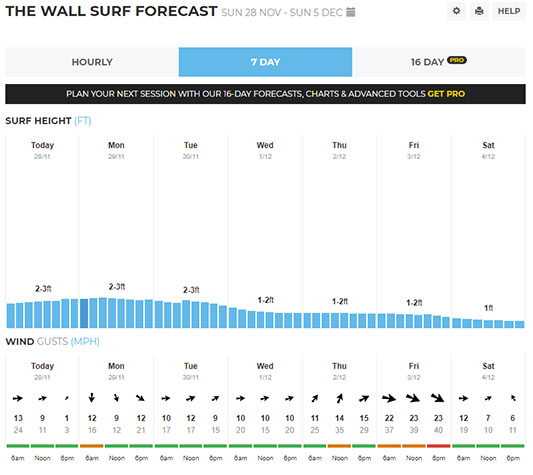Open the HELP button
The height and width of the screenshot is (475, 533).
point(509,11)
